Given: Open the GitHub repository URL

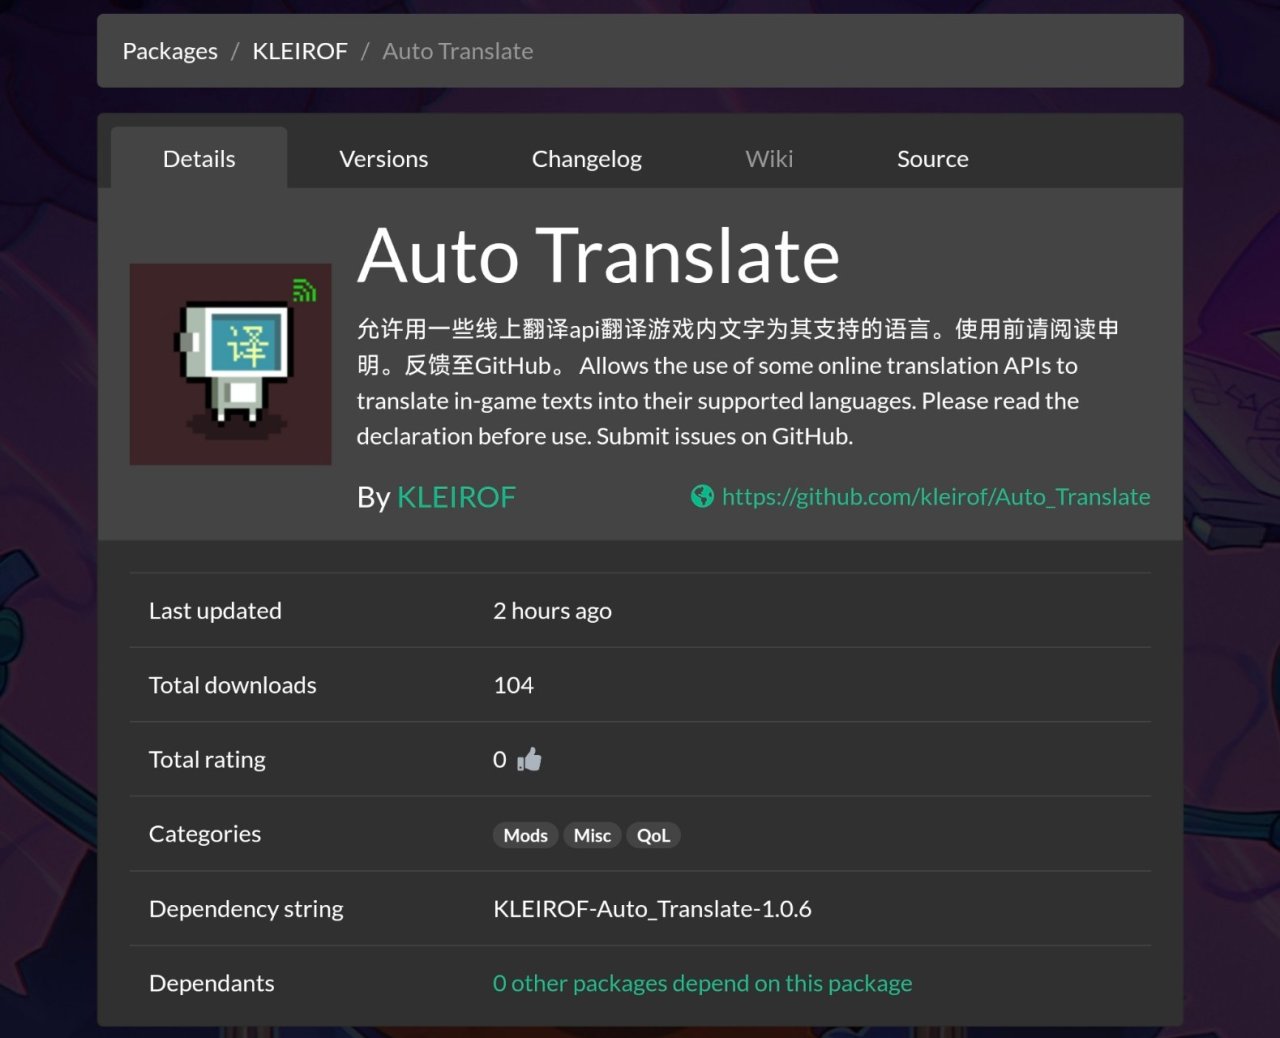Looking at the screenshot, I should pos(936,497).
